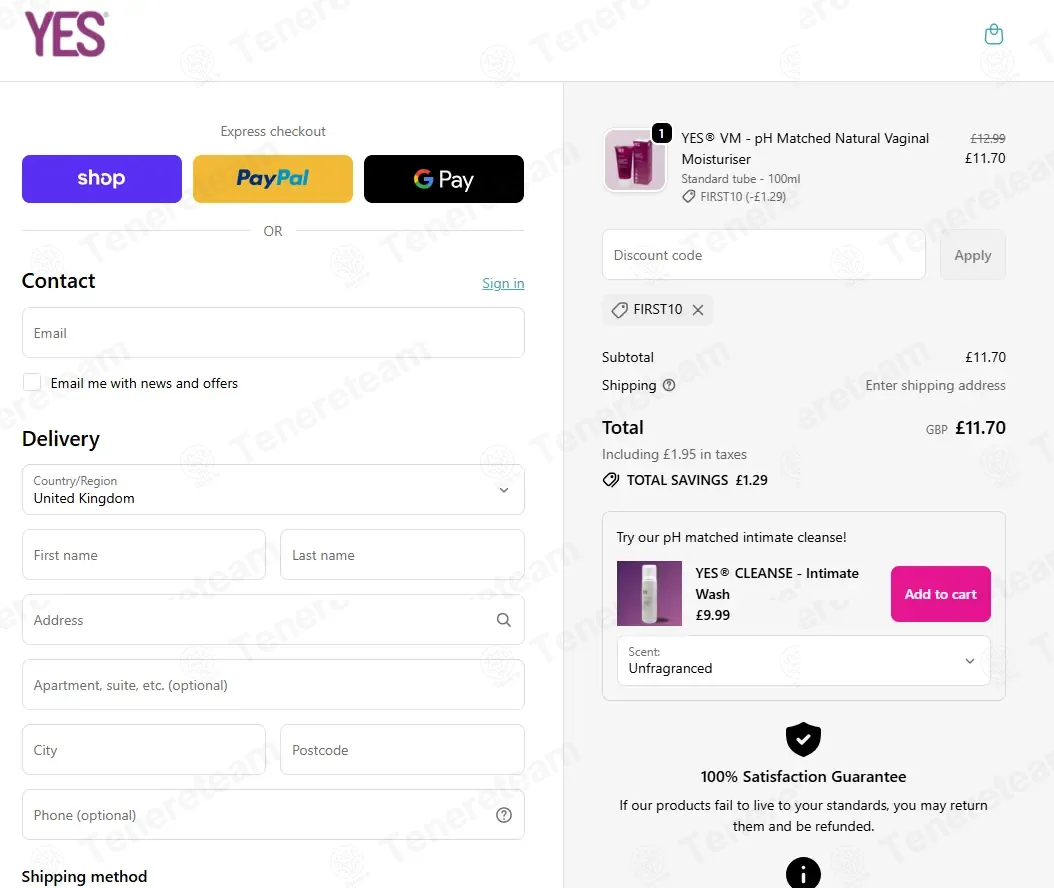The image size is (1054, 888).
Task: Click the Sign in link
Action: tap(503, 284)
